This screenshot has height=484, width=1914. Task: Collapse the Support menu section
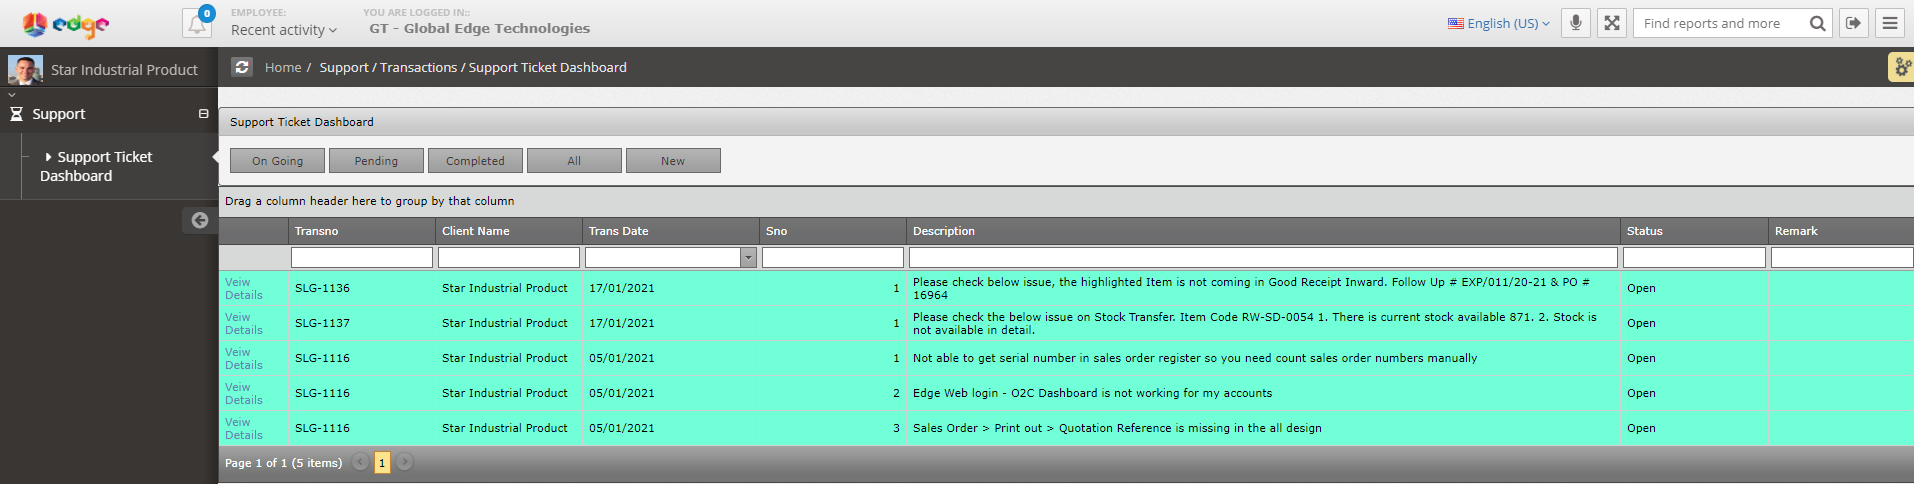[203, 114]
